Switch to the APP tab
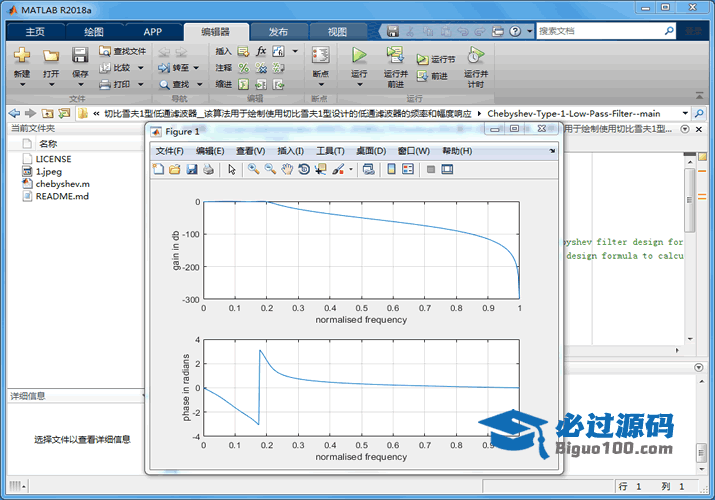The image size is (715, 500). coord(152,32)
